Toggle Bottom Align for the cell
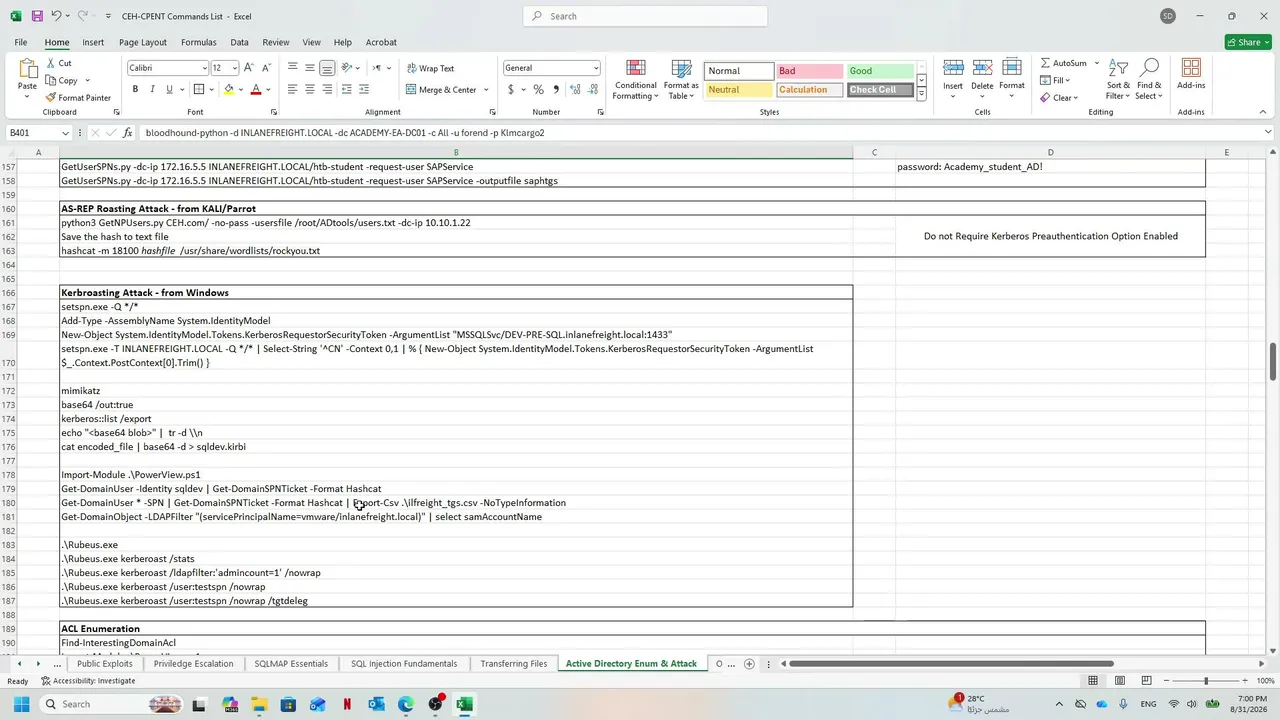Image resolution: width=1280 pixels, height=720 pixels. pos(327,68)
